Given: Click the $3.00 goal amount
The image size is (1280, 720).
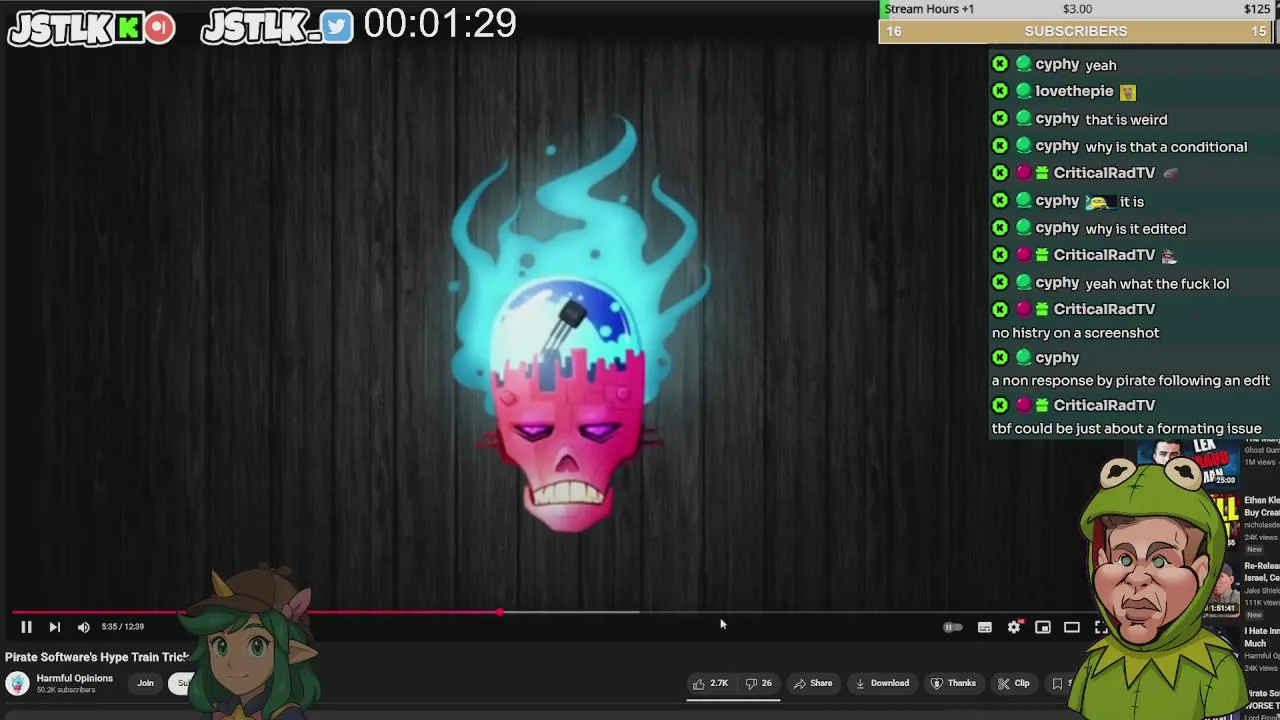Looking at the screenshot, I should tap(1077, 9).
